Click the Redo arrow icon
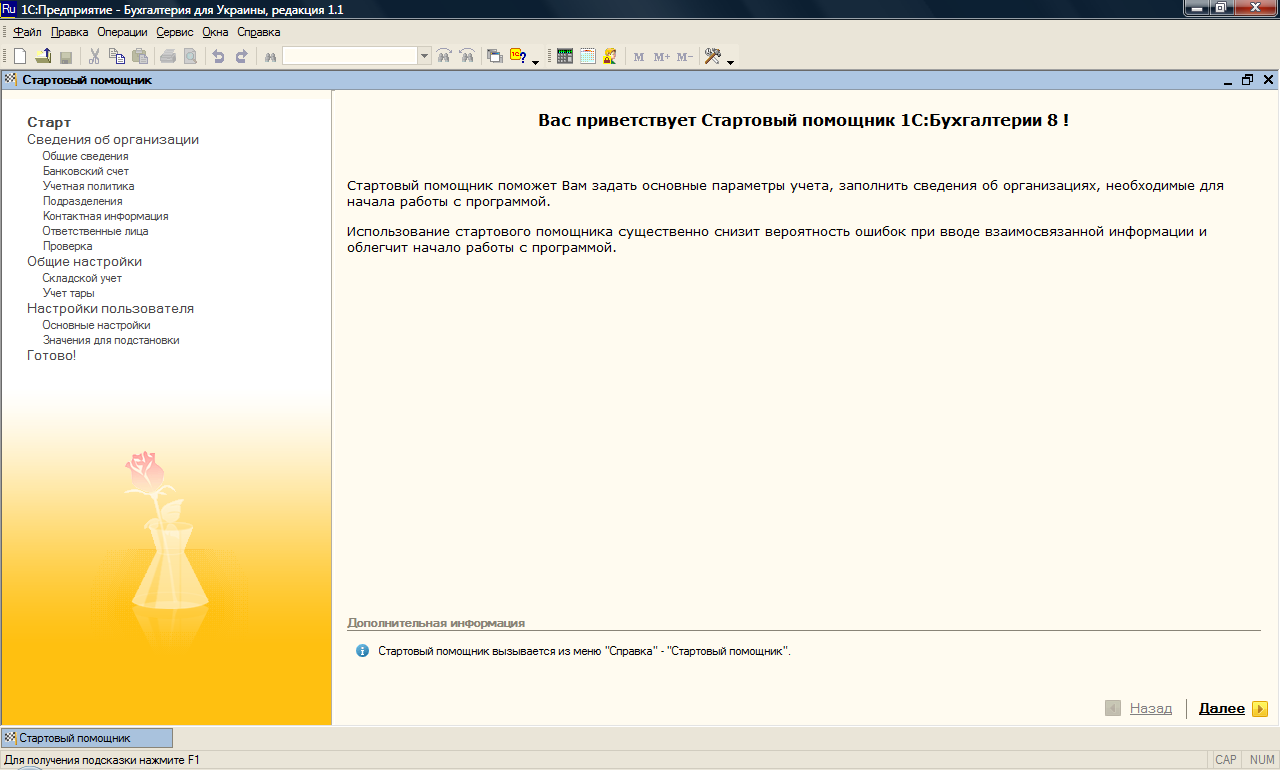This screenshot has height=770, width=1280. [x=241, y=56]
